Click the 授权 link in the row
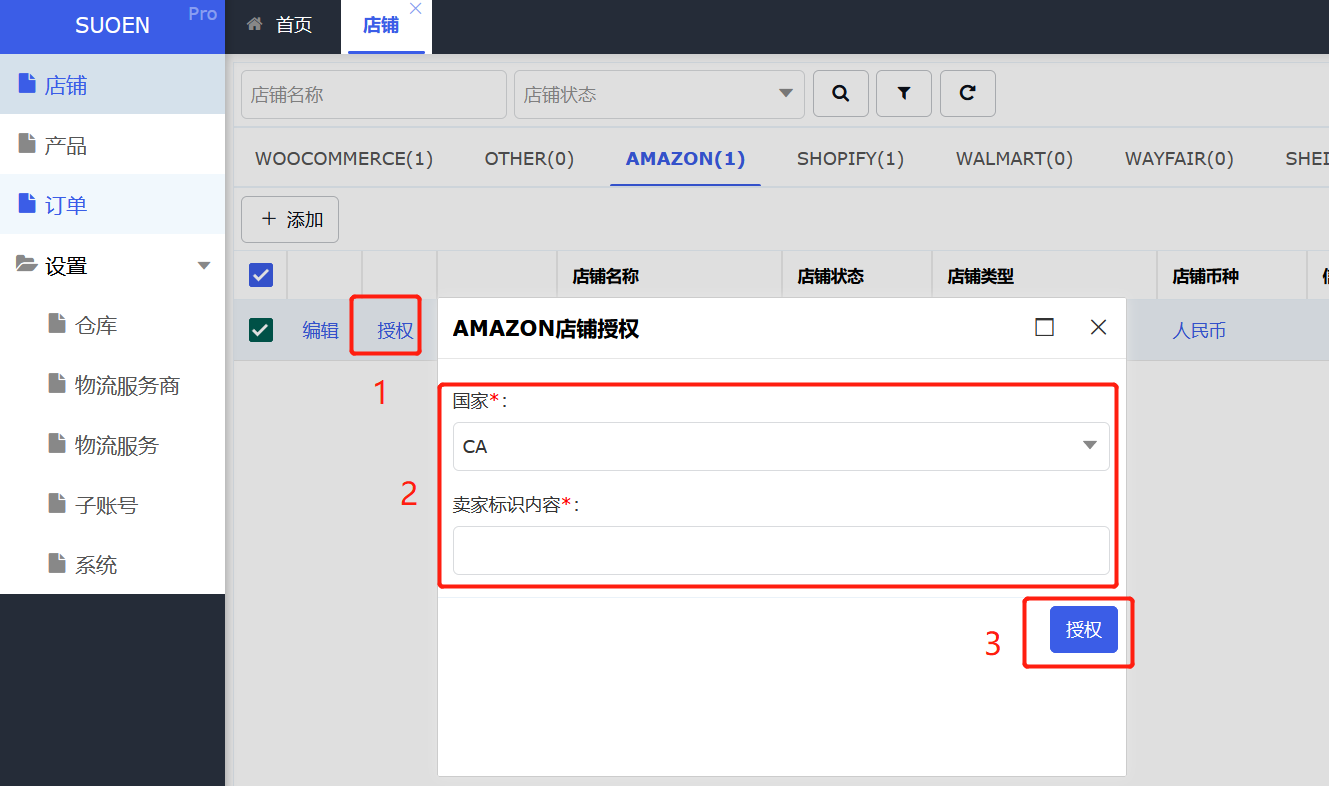 395,331
